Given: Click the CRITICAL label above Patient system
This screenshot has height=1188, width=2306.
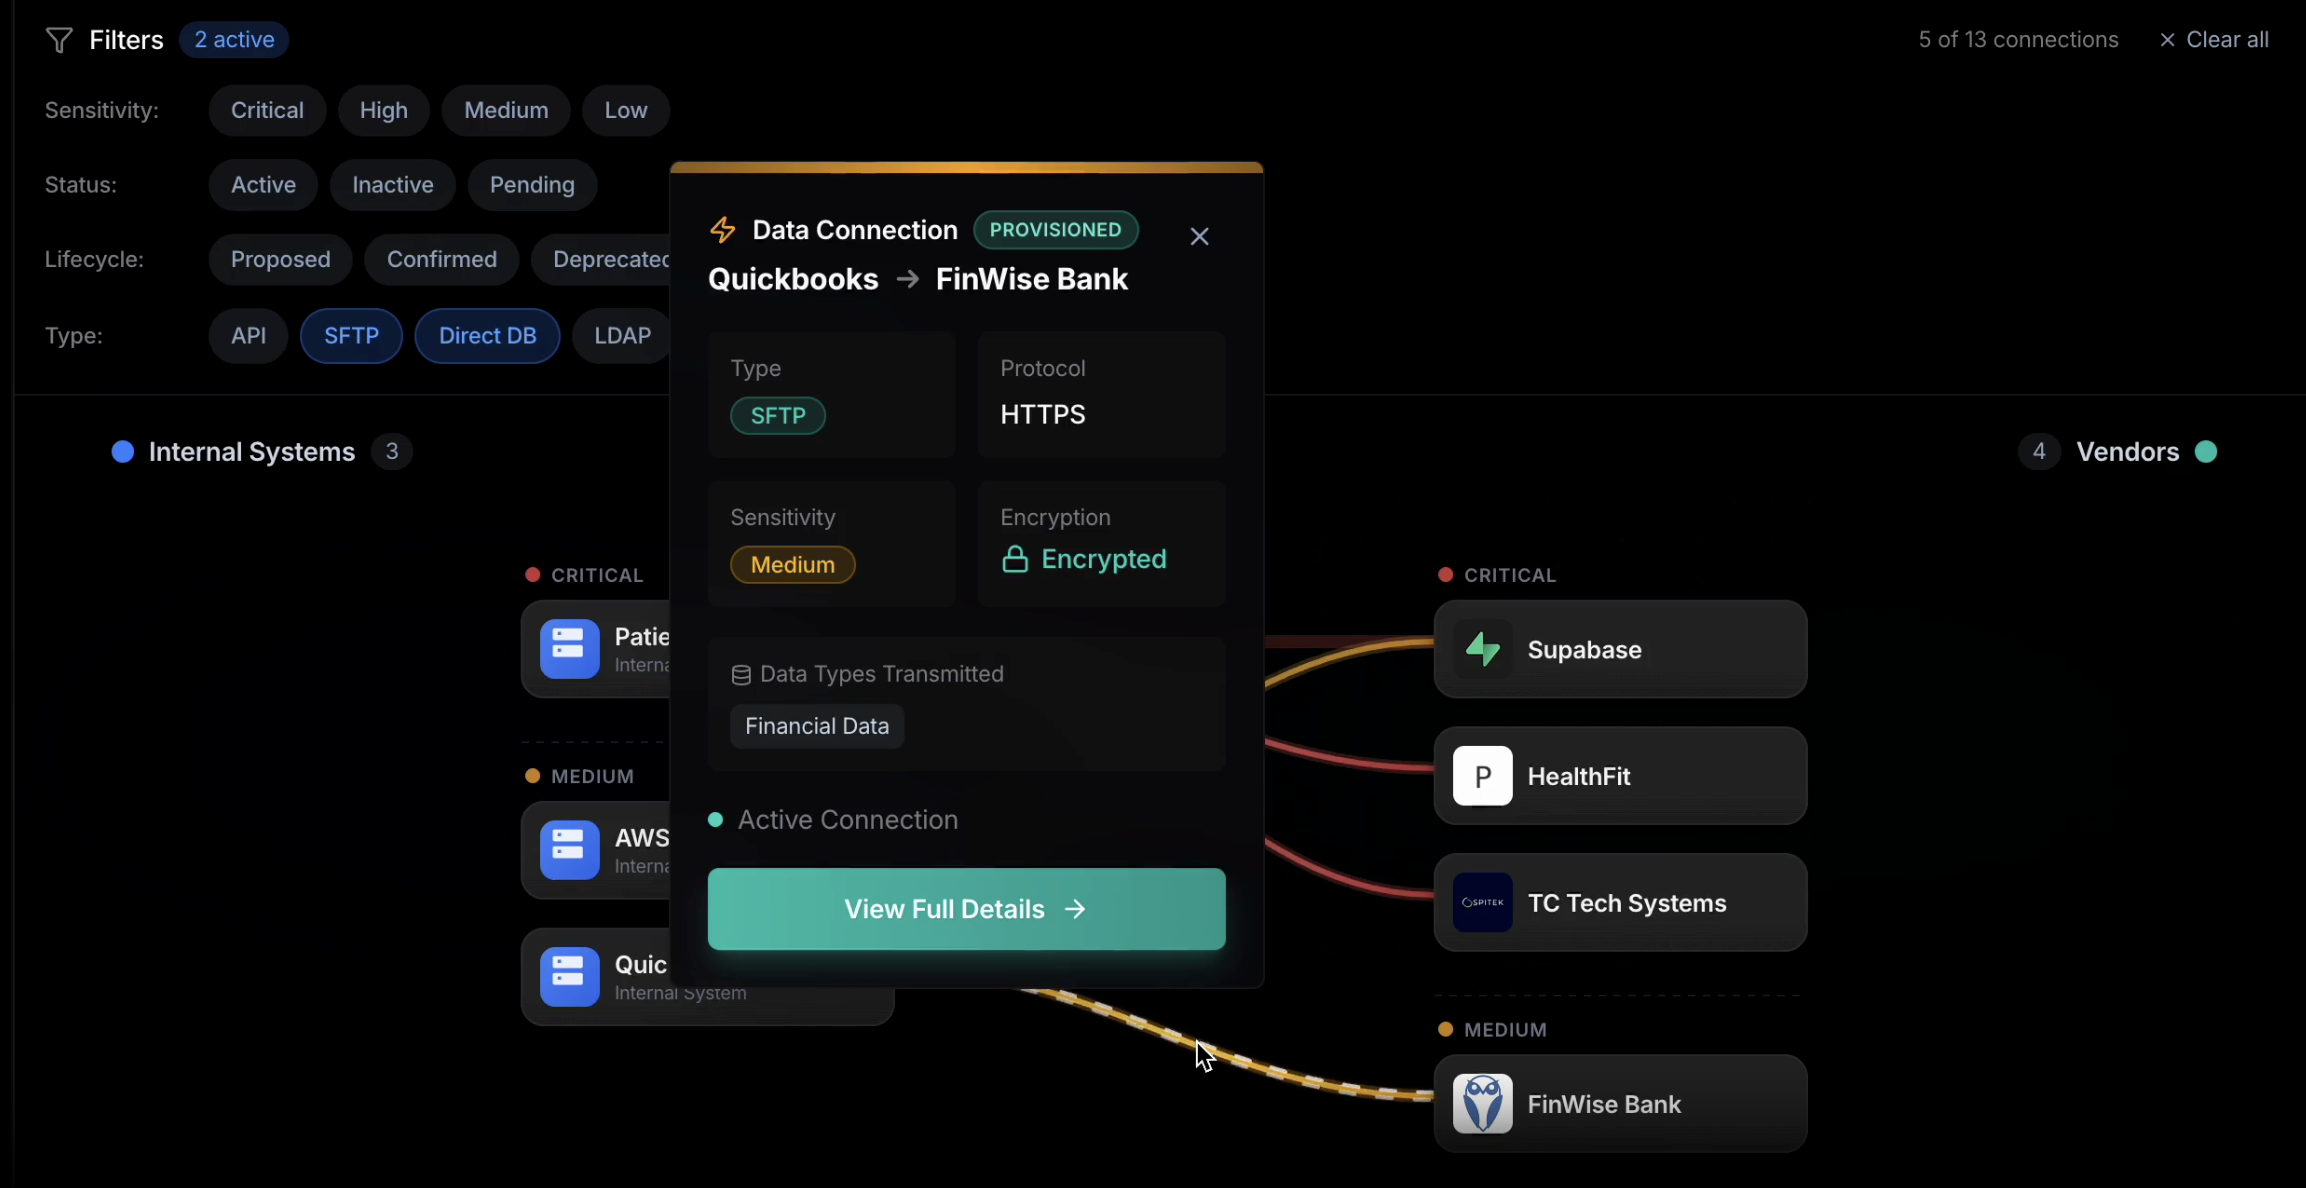Looking at the screenshot, I should coord(597,575).
